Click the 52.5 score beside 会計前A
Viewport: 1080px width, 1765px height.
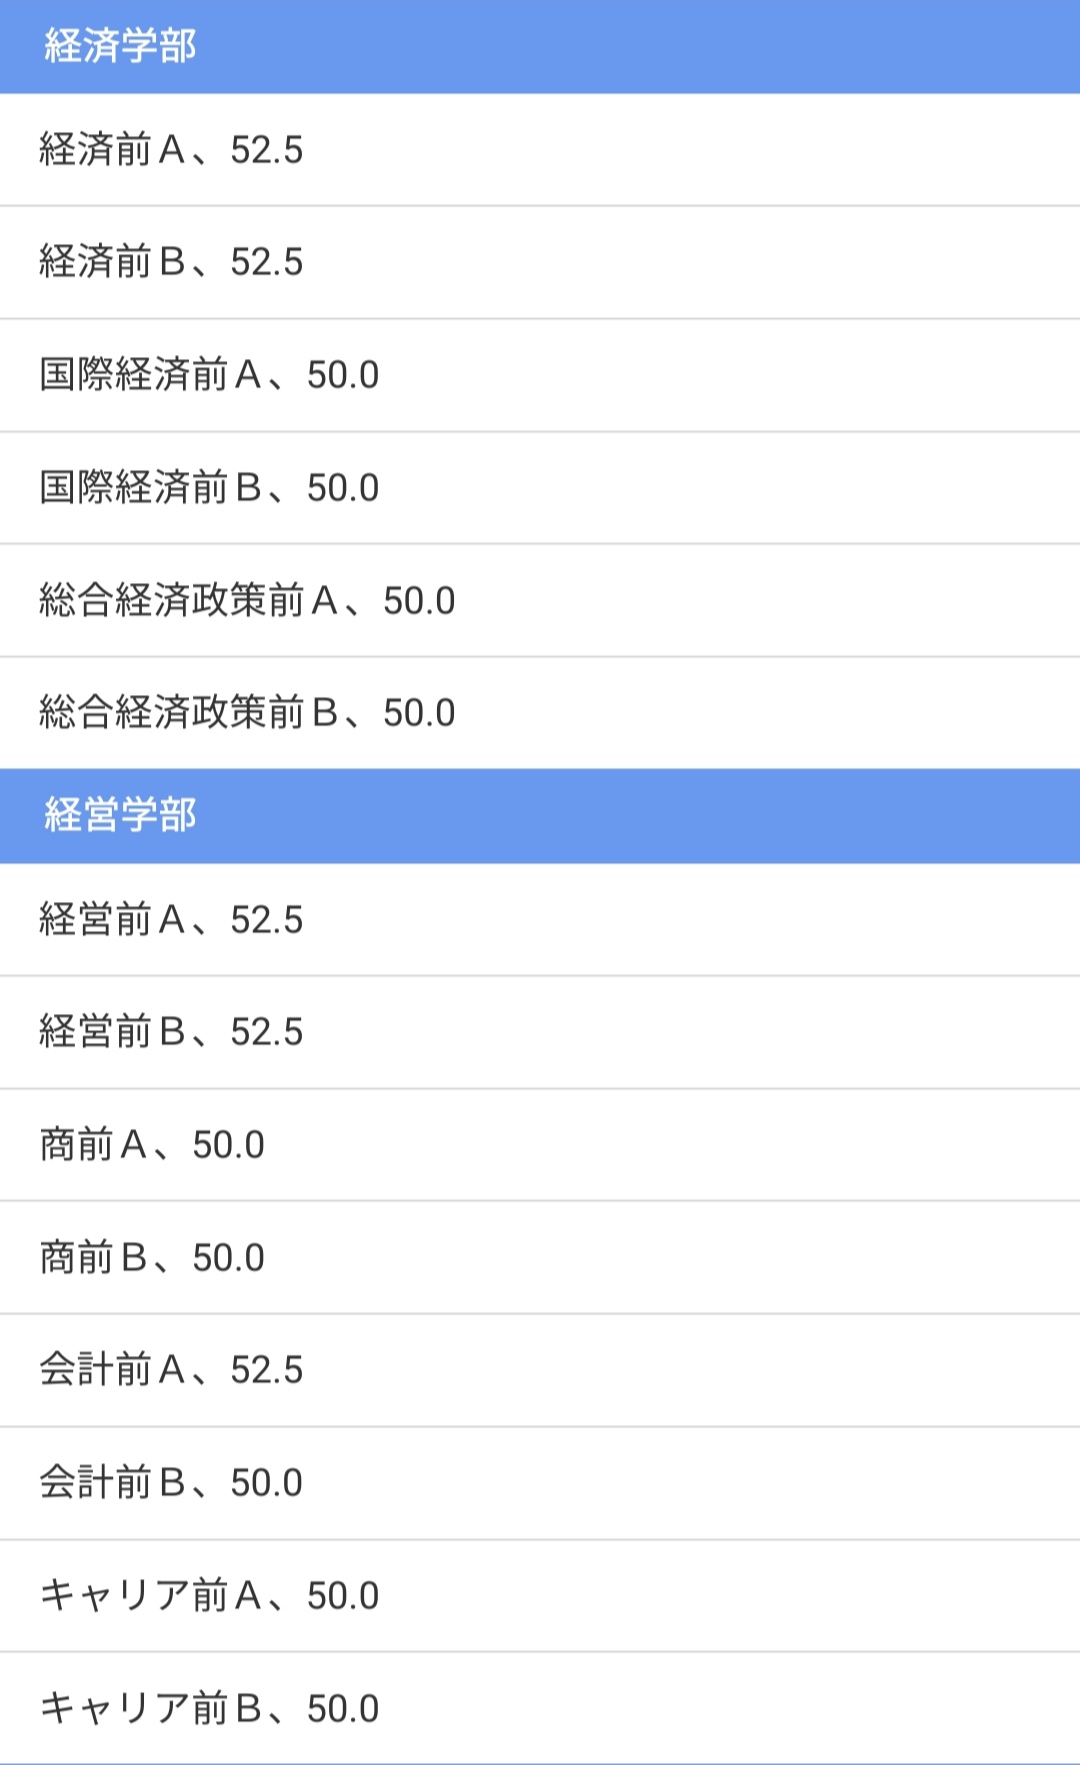(266, 1370)
